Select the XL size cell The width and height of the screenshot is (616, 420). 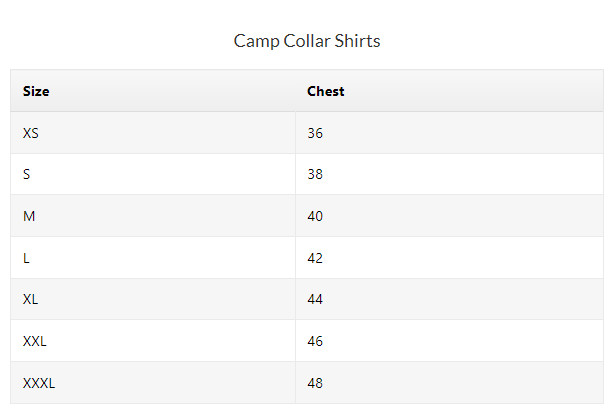[x=31, y=299]
